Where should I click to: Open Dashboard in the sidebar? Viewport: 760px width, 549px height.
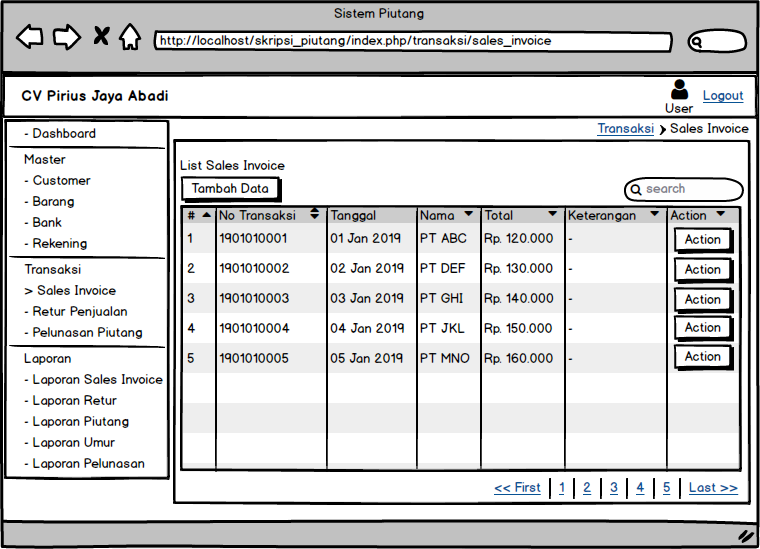coord(60,134)
